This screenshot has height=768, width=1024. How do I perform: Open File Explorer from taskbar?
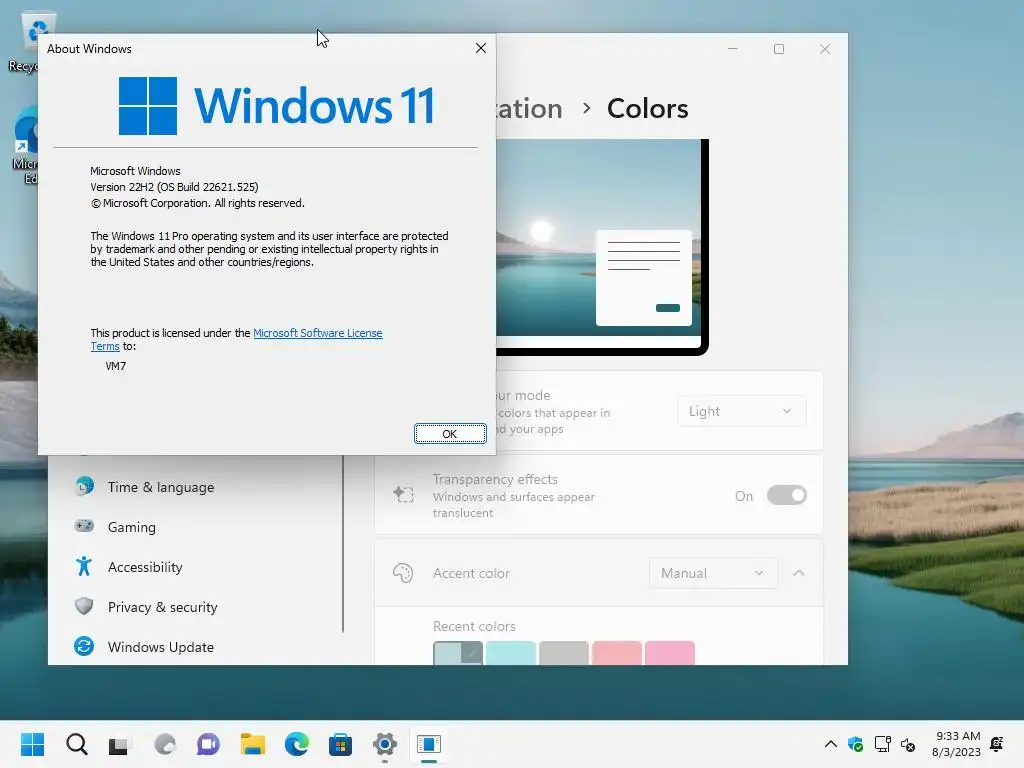point(252,744)
